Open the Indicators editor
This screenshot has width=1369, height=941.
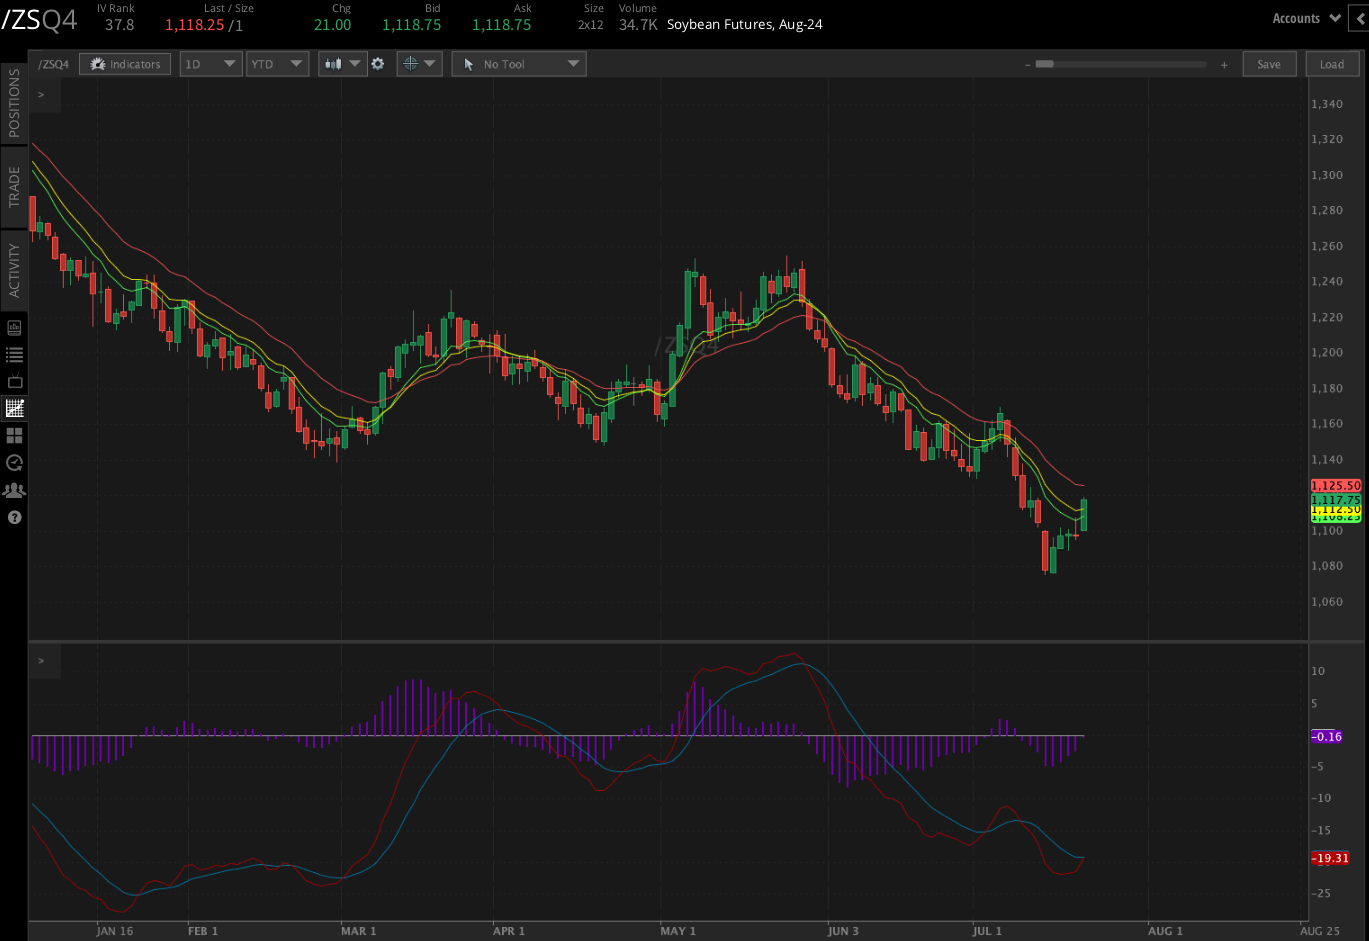[x=124, y=63]
